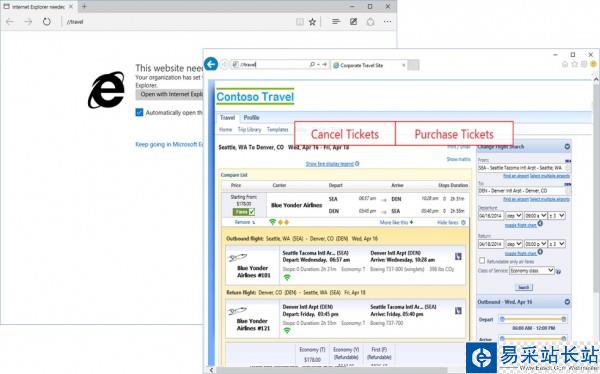
Task: Click wifi icon beside Remove link
Action: [x=272, y=222]
